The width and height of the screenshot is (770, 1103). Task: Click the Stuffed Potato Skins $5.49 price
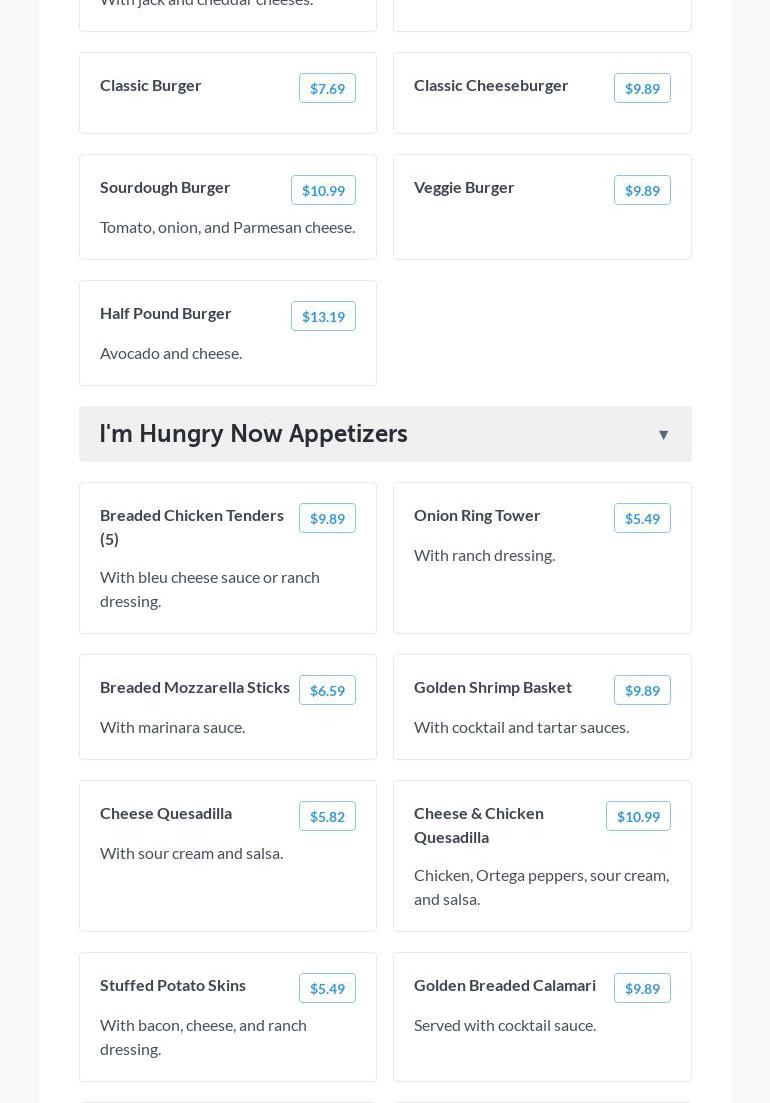327,988
